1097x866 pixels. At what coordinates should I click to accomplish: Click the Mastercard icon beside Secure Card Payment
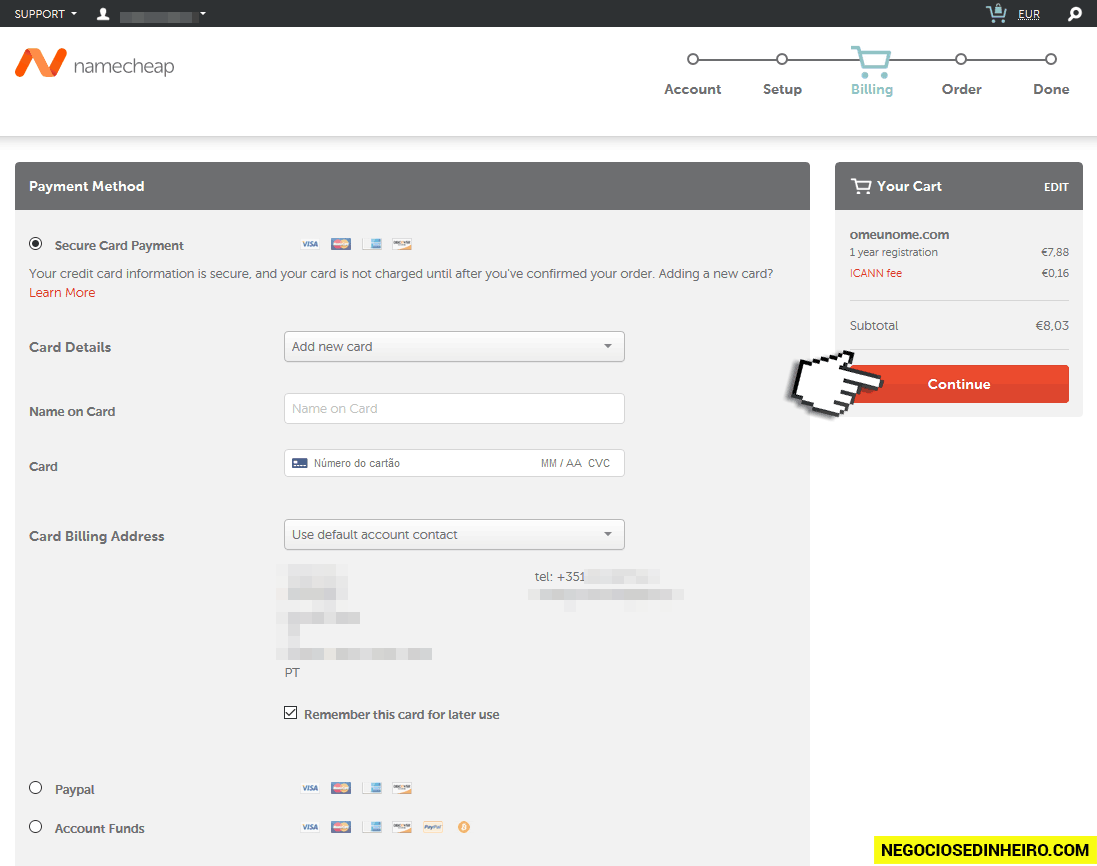tap(341, 244)
